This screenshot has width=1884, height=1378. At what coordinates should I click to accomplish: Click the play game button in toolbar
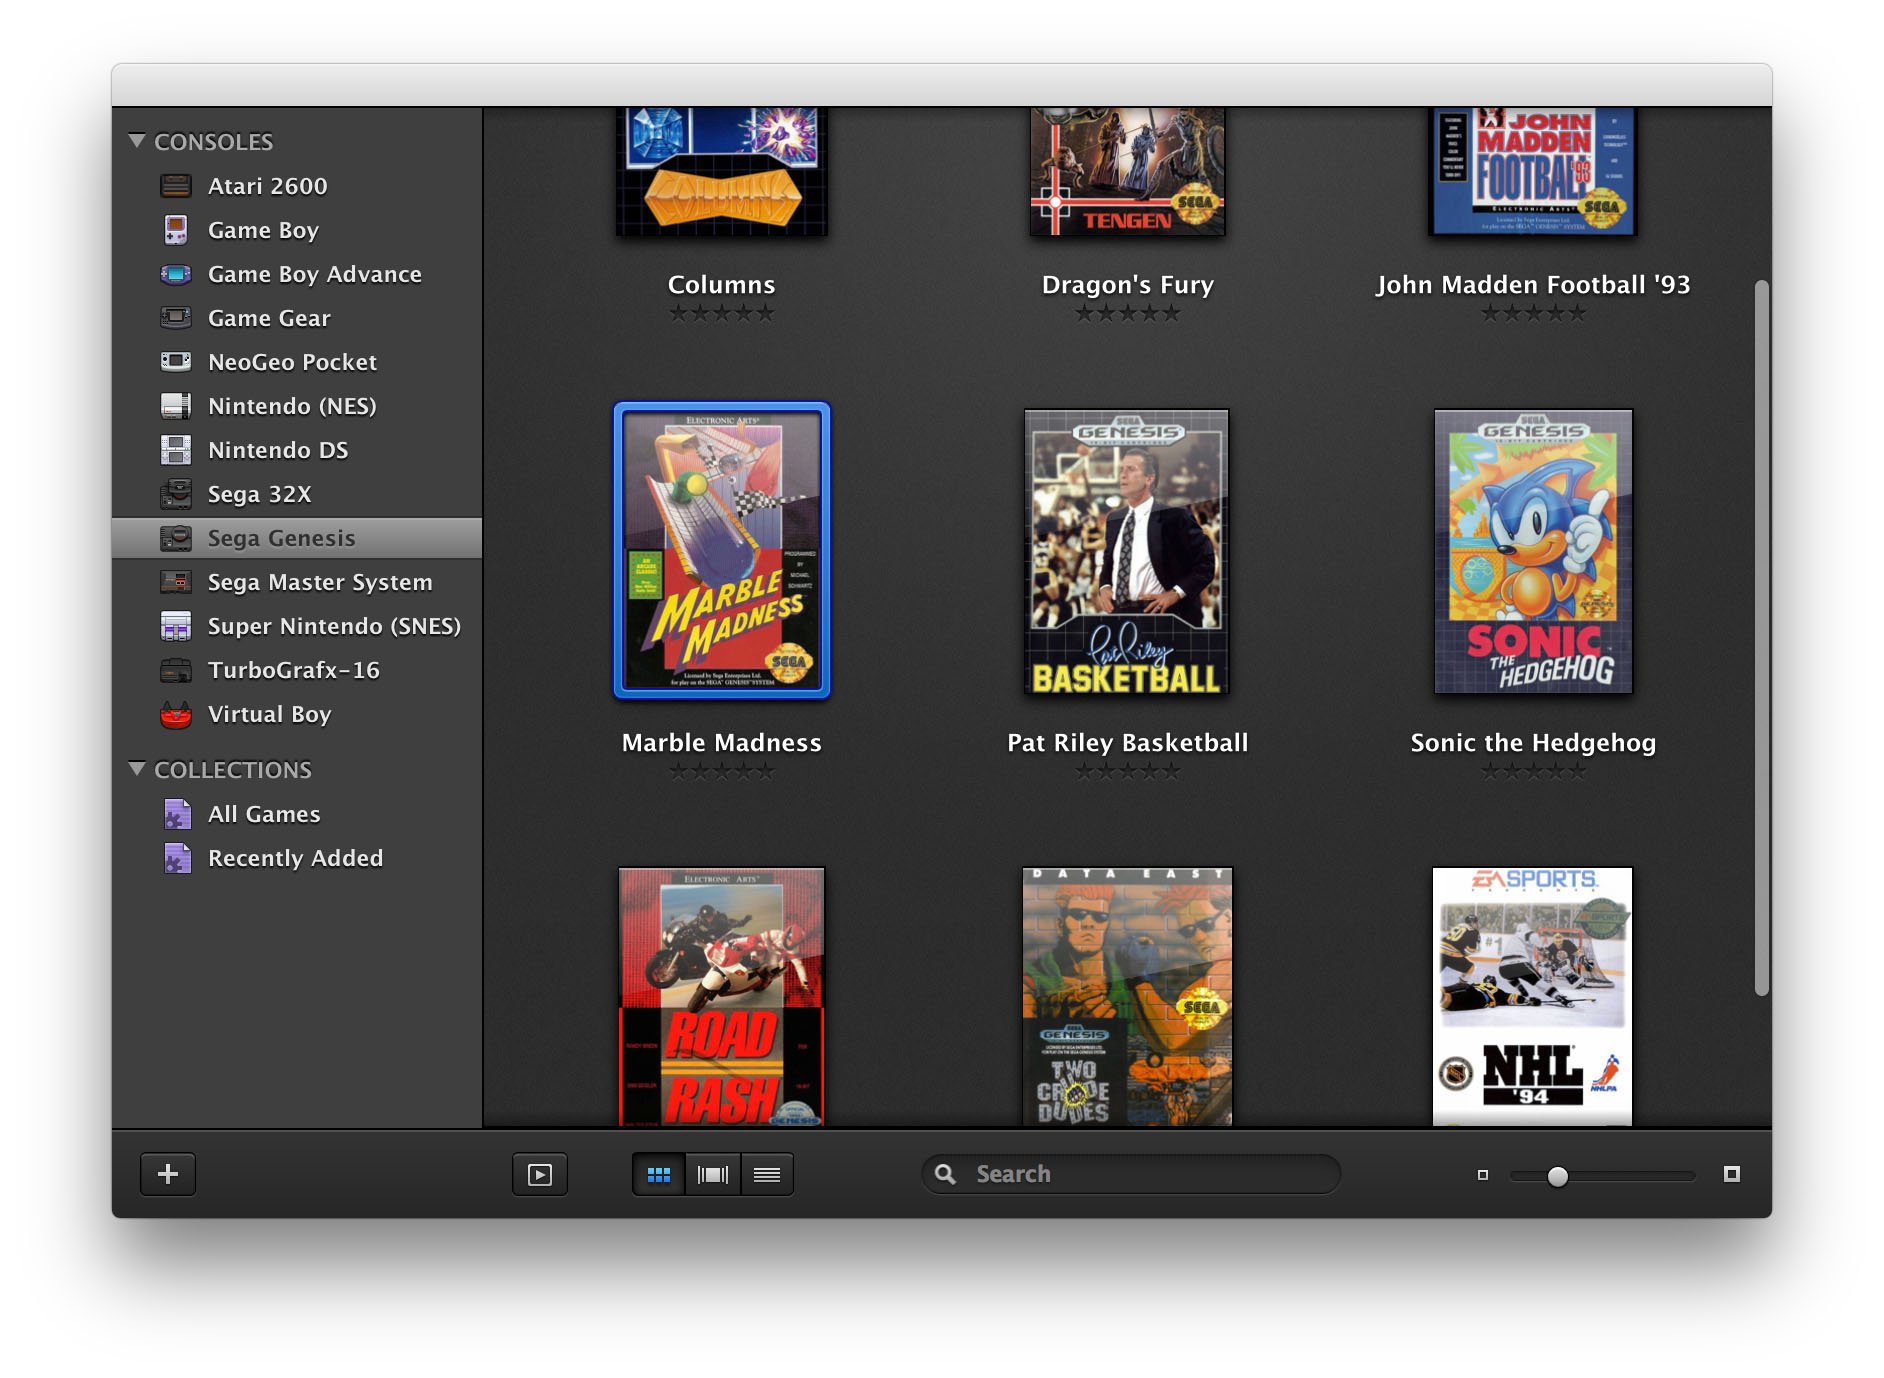point(540,1174)
